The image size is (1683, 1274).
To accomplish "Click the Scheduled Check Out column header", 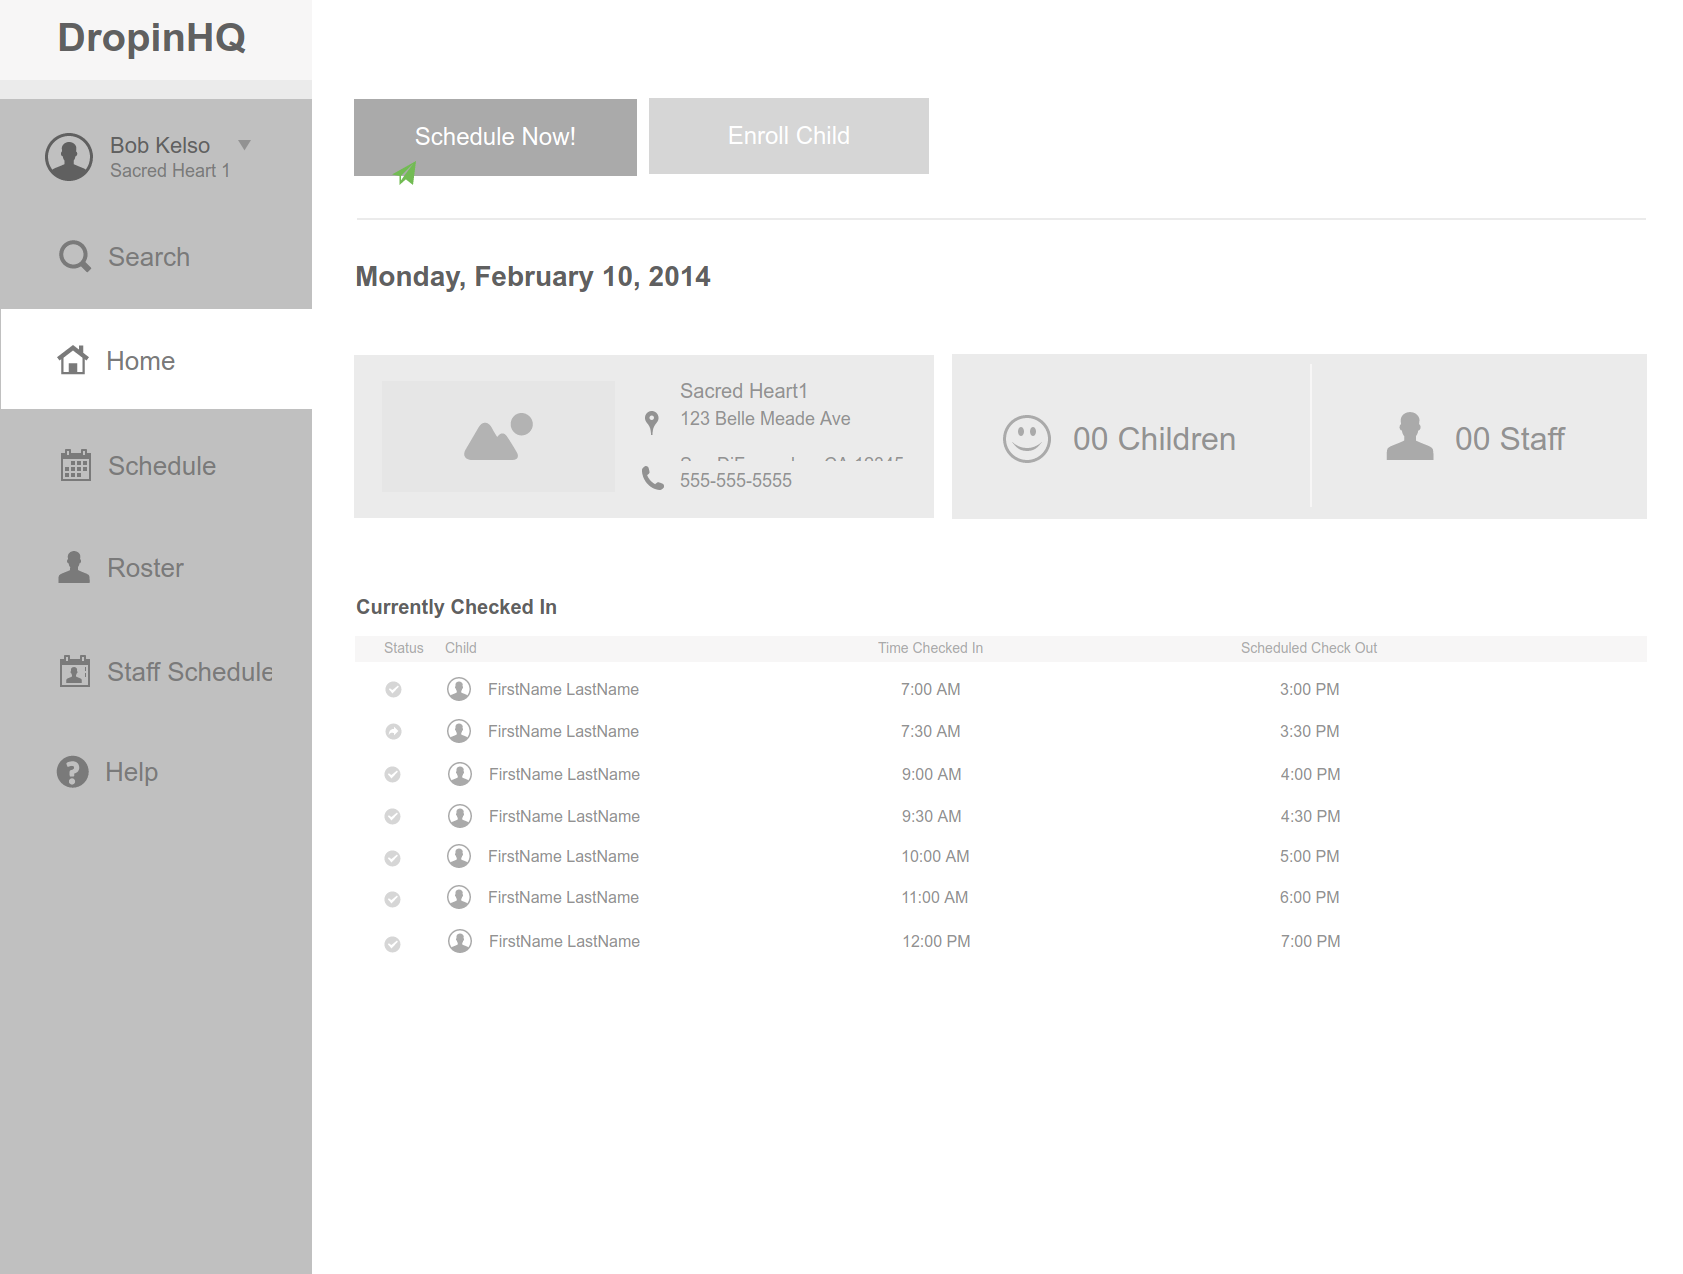I will [1309, 648].
